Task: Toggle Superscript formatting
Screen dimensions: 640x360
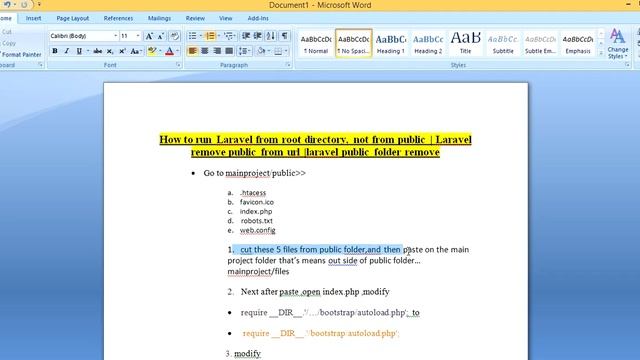Action: tap(122, 51)
